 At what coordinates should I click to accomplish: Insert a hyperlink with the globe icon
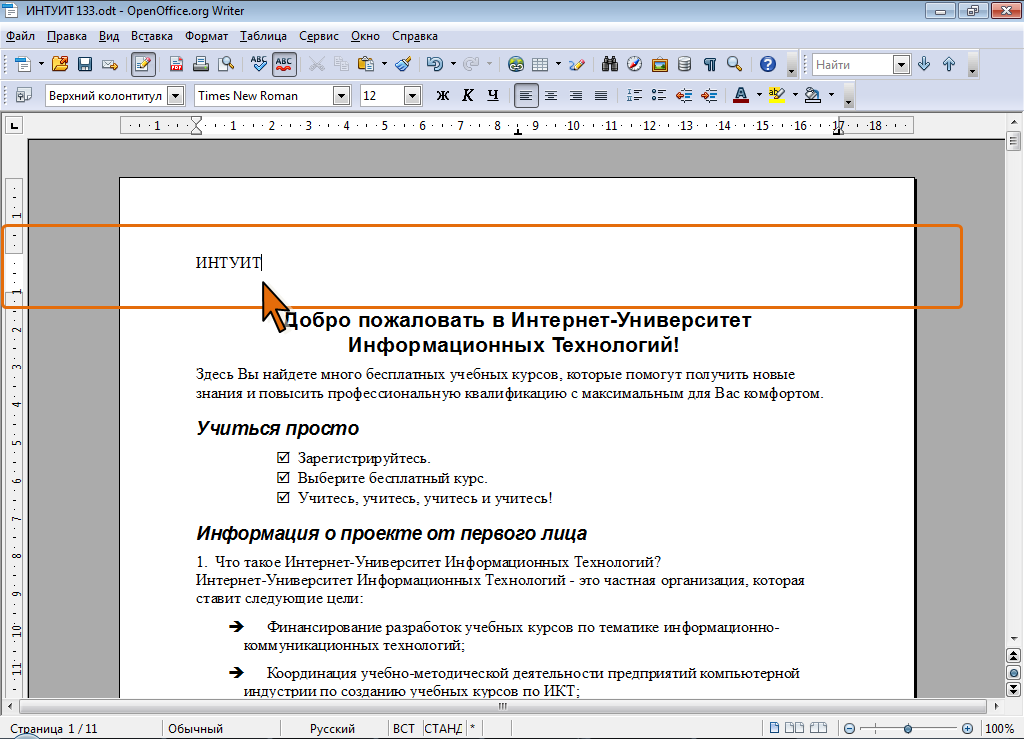(x=516, y=64)
